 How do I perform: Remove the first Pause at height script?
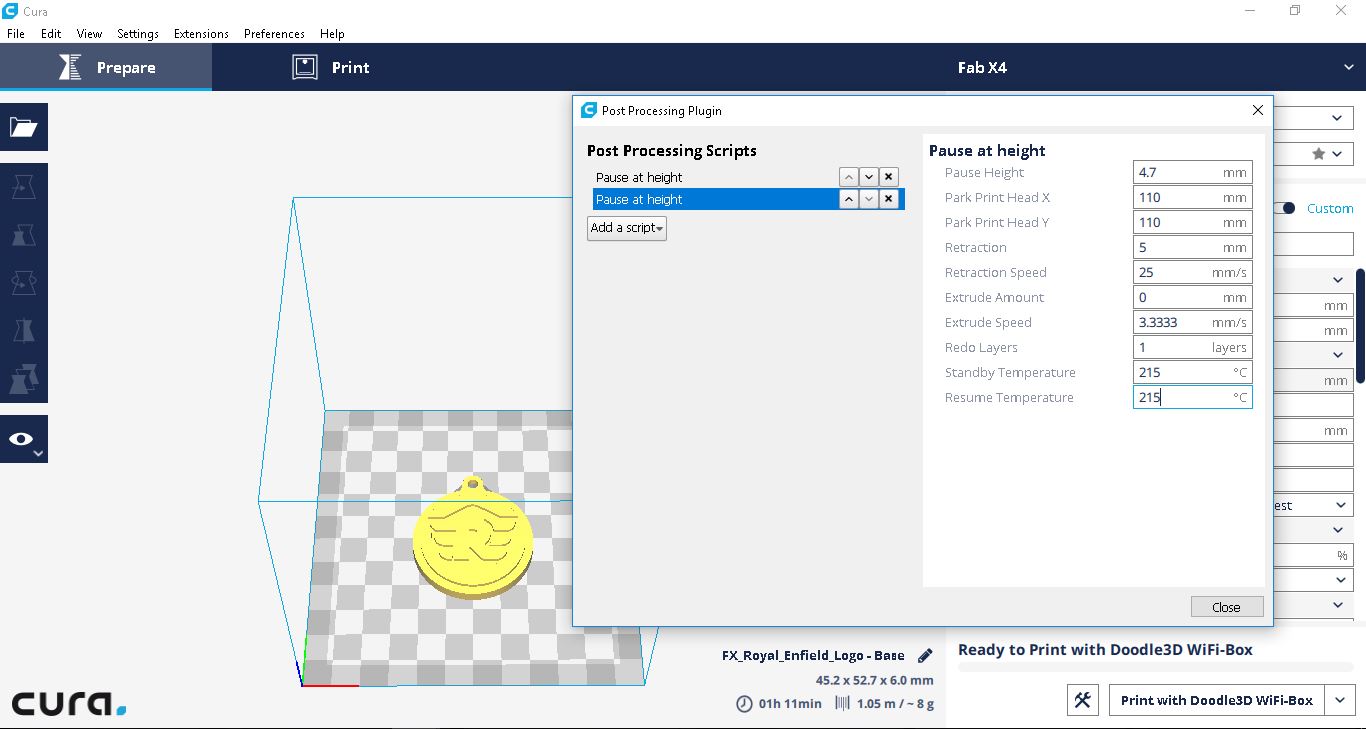point(889,177)
